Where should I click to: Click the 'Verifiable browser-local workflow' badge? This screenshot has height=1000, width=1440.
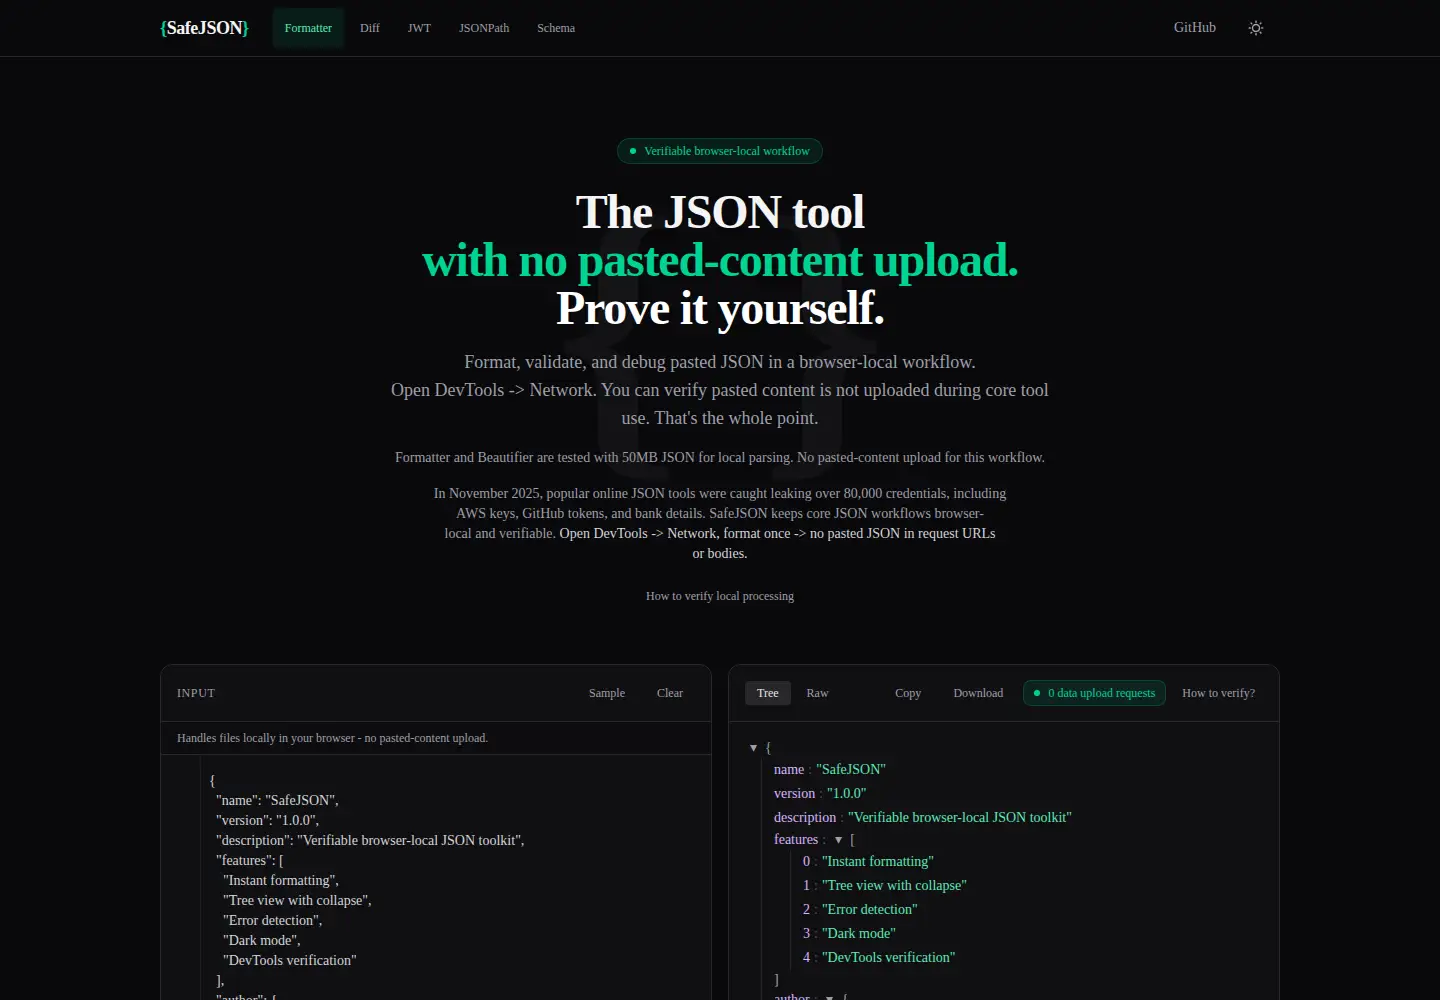(x=720, y=151)
